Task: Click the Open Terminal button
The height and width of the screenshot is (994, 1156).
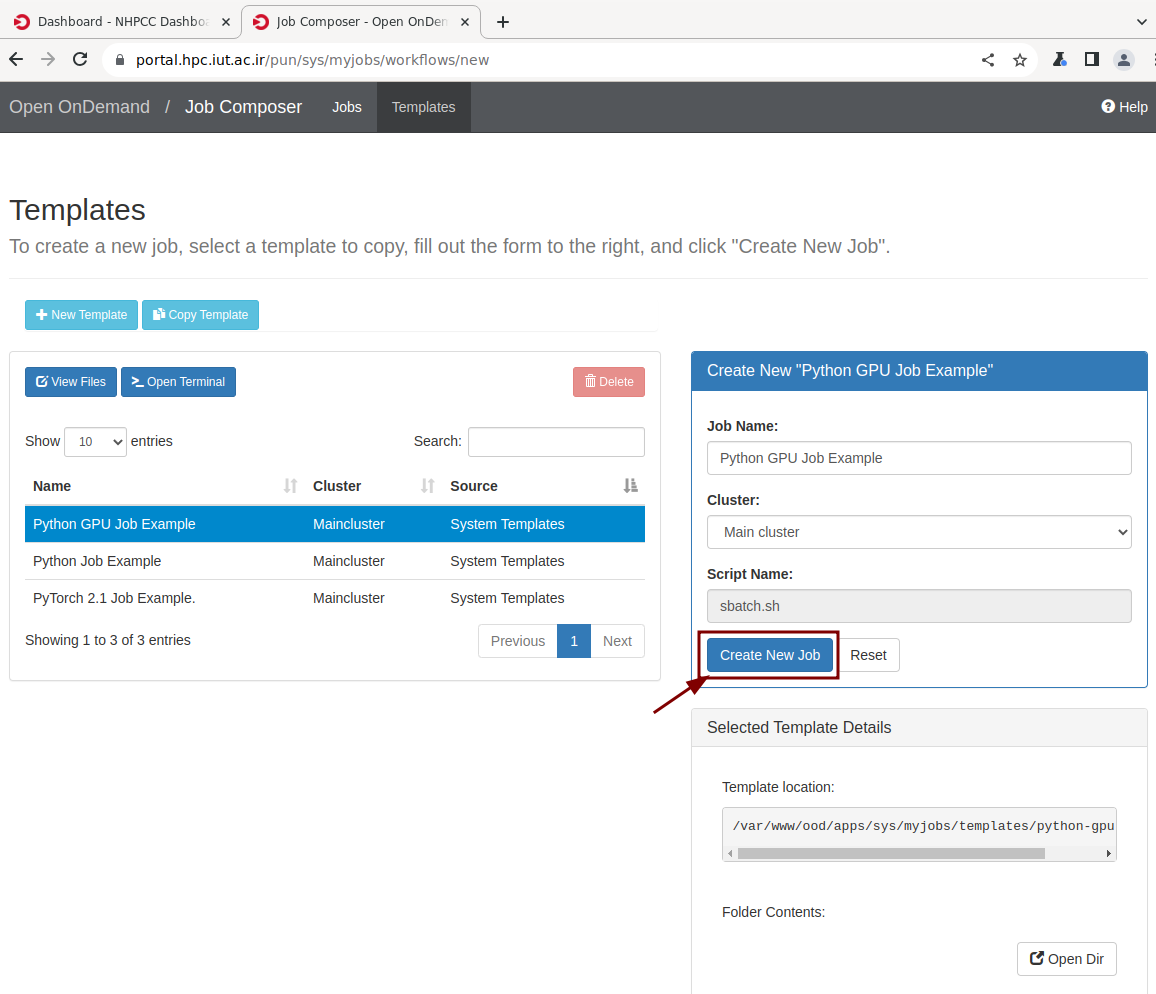Action: point(178,382)
